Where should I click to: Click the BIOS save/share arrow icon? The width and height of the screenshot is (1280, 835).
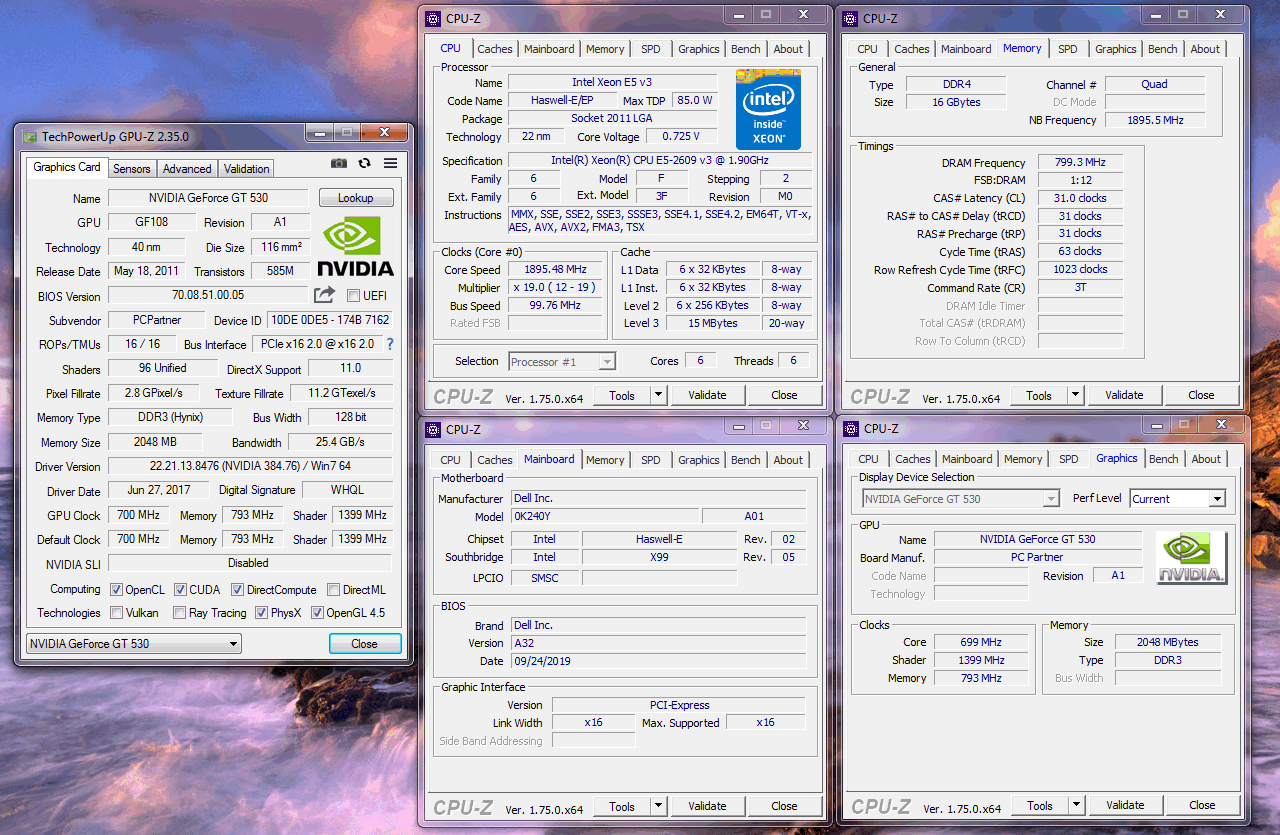point(324,295)
